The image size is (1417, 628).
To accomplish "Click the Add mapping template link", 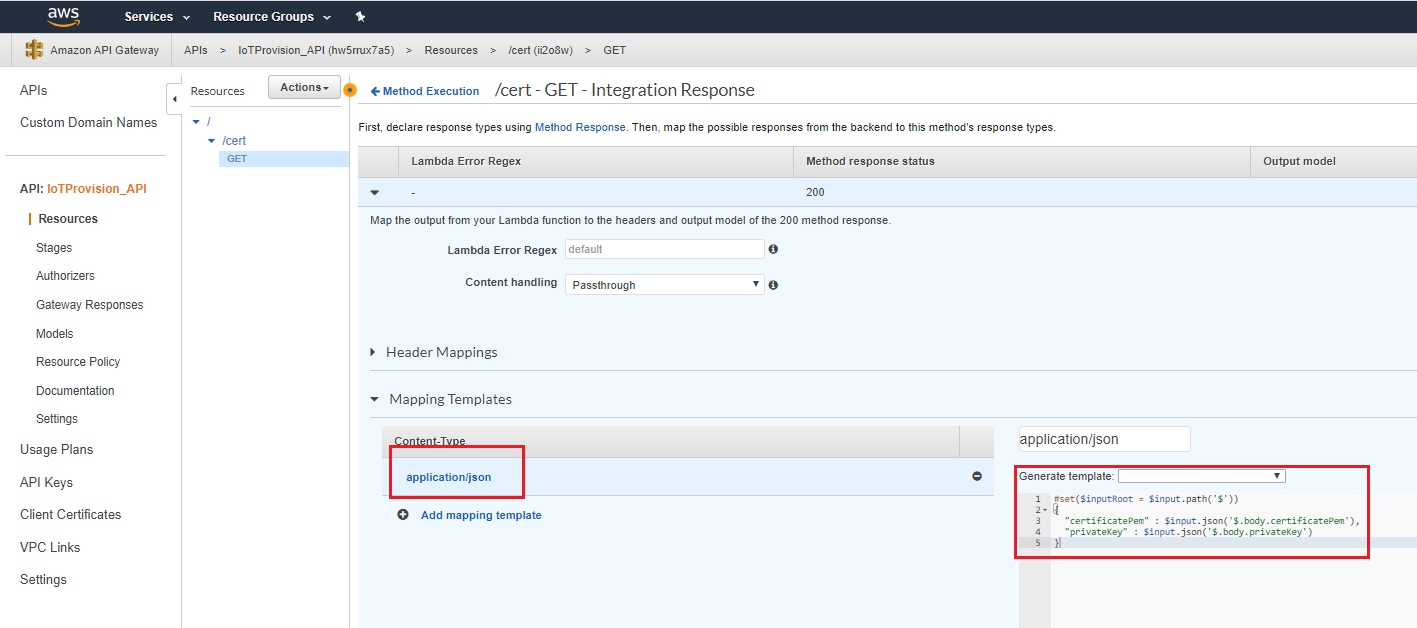I will click(x=481, y=515).
